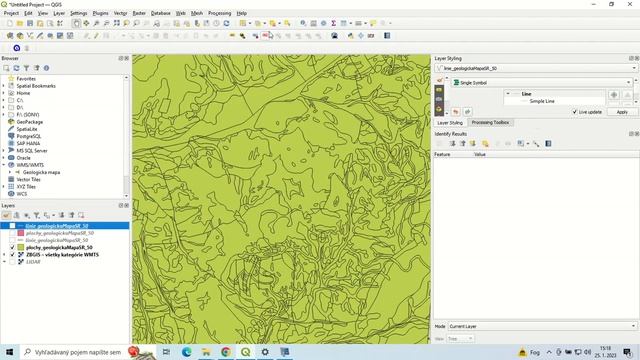Expand all layers icon in Layers panel
640x360 pixels.
click(62, 216)
